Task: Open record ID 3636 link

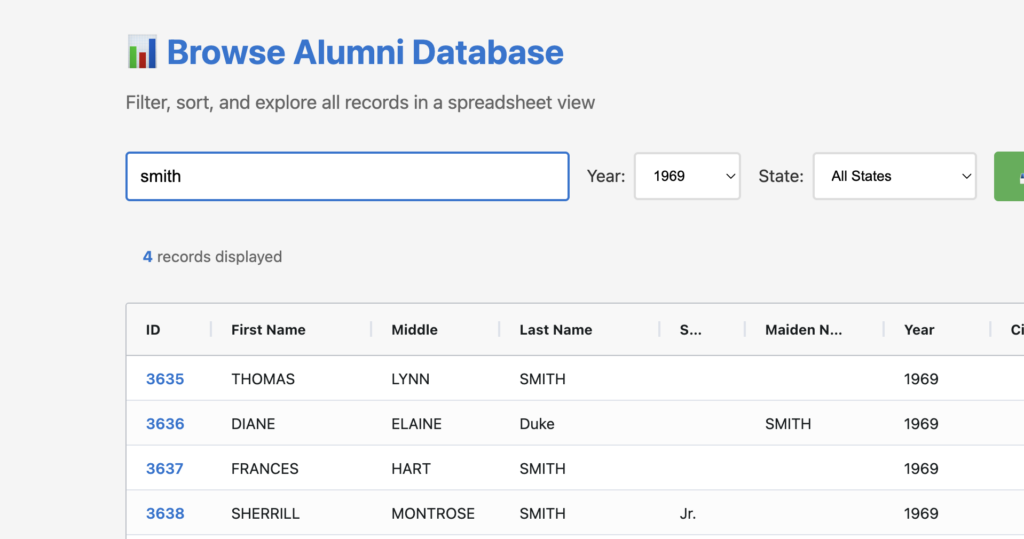Action: coord(165,424)
